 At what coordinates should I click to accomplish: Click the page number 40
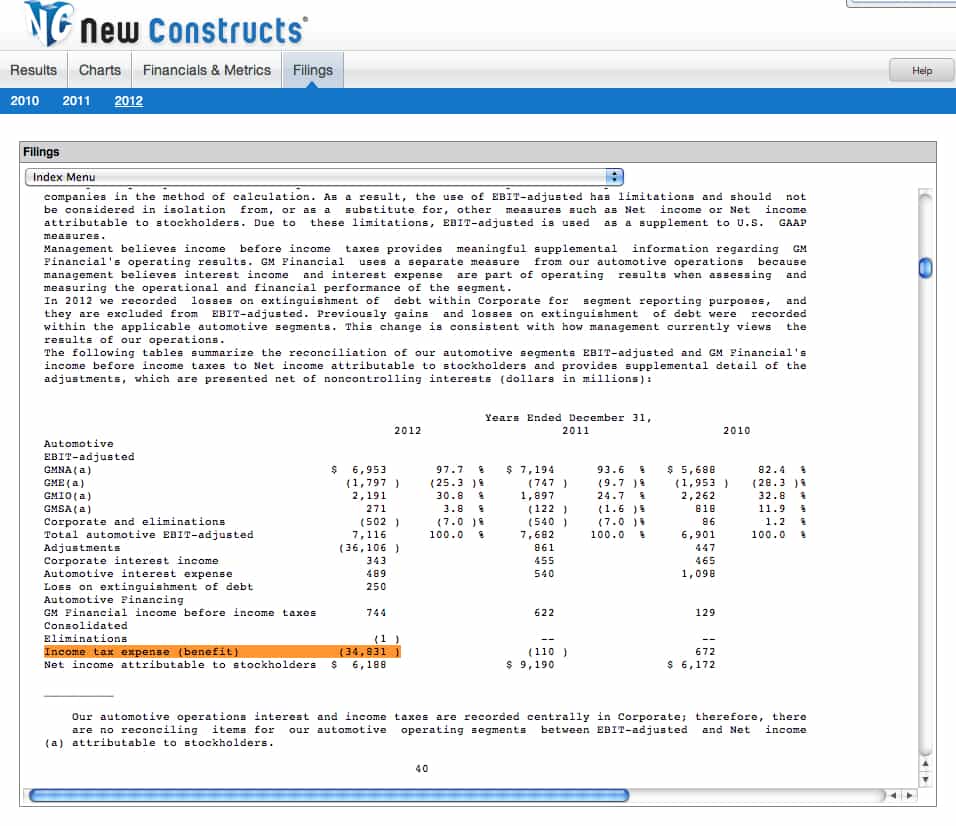(x=421, y=769)
